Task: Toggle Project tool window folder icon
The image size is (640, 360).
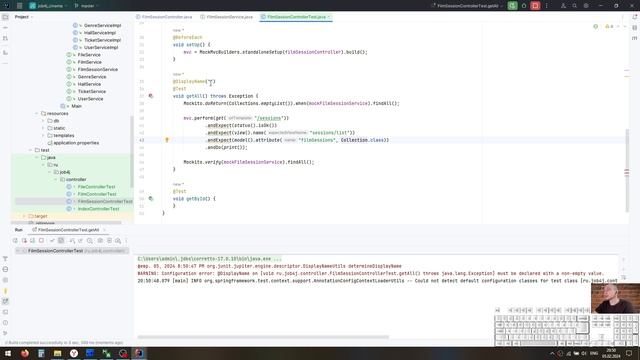Action: point(5,17)
